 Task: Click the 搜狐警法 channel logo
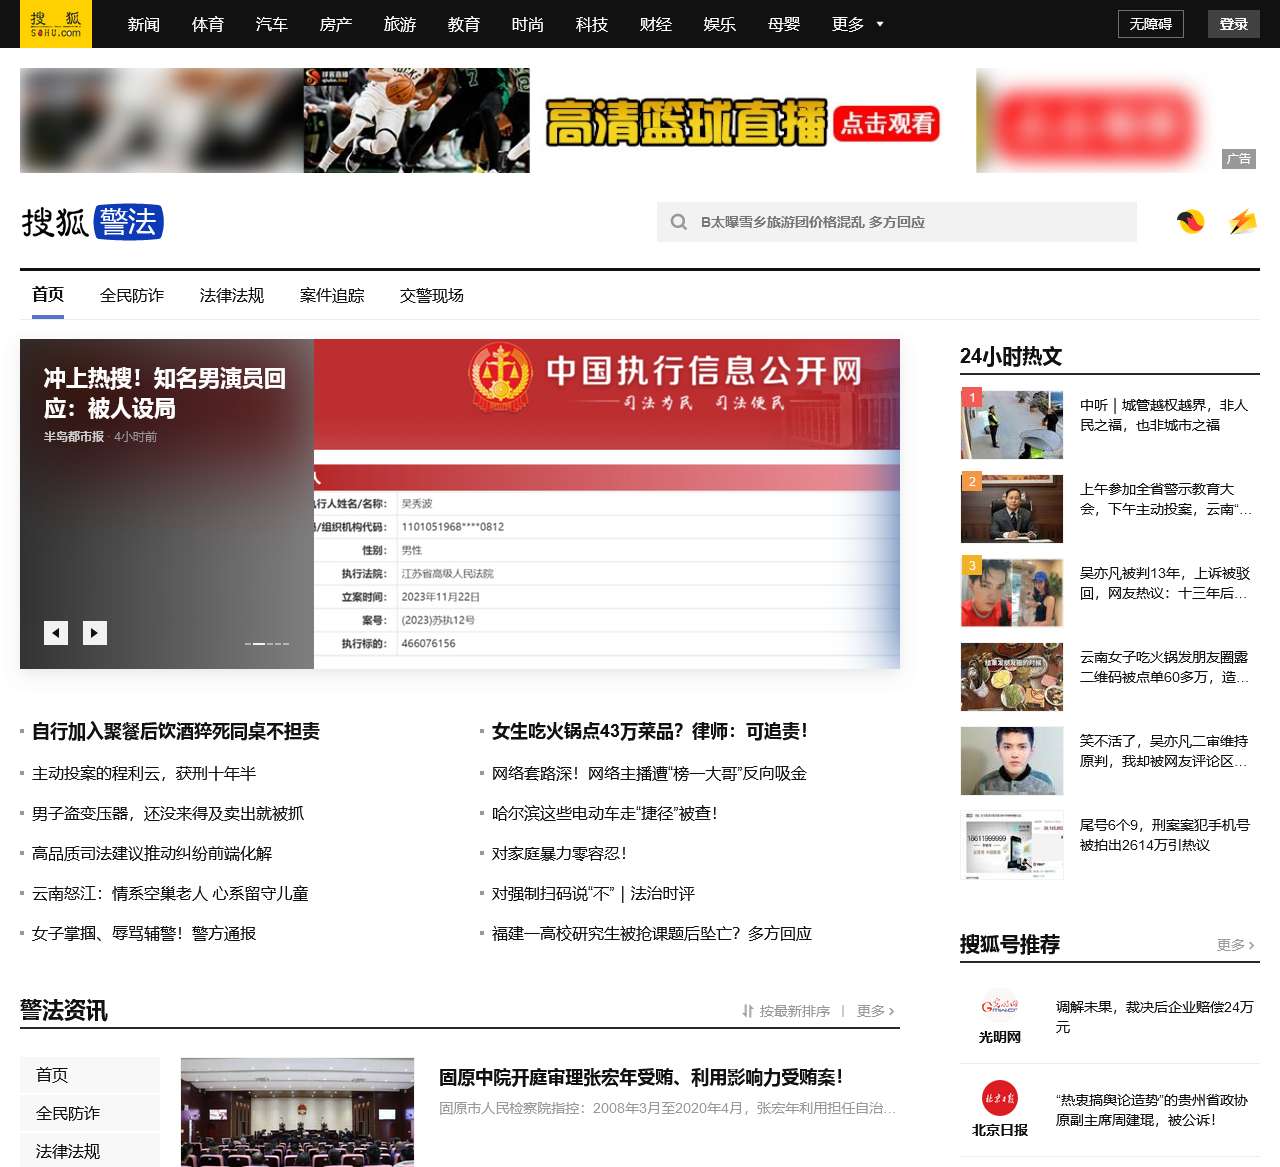[x=92, y=222]
